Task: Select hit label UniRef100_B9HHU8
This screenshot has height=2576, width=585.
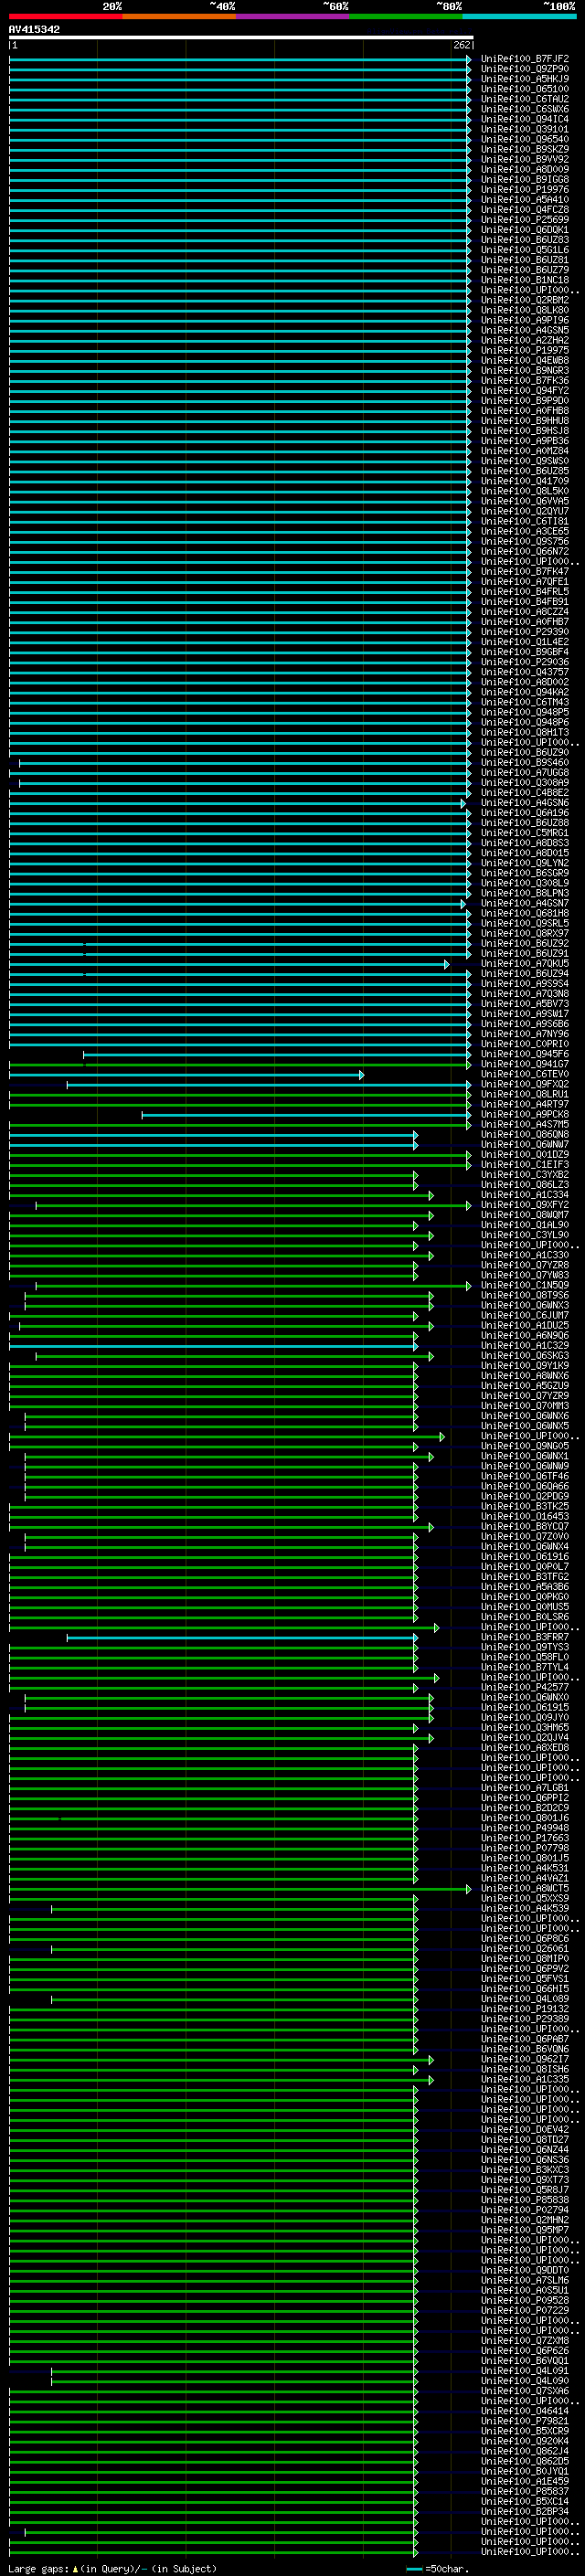Action: tap(525, 421)
